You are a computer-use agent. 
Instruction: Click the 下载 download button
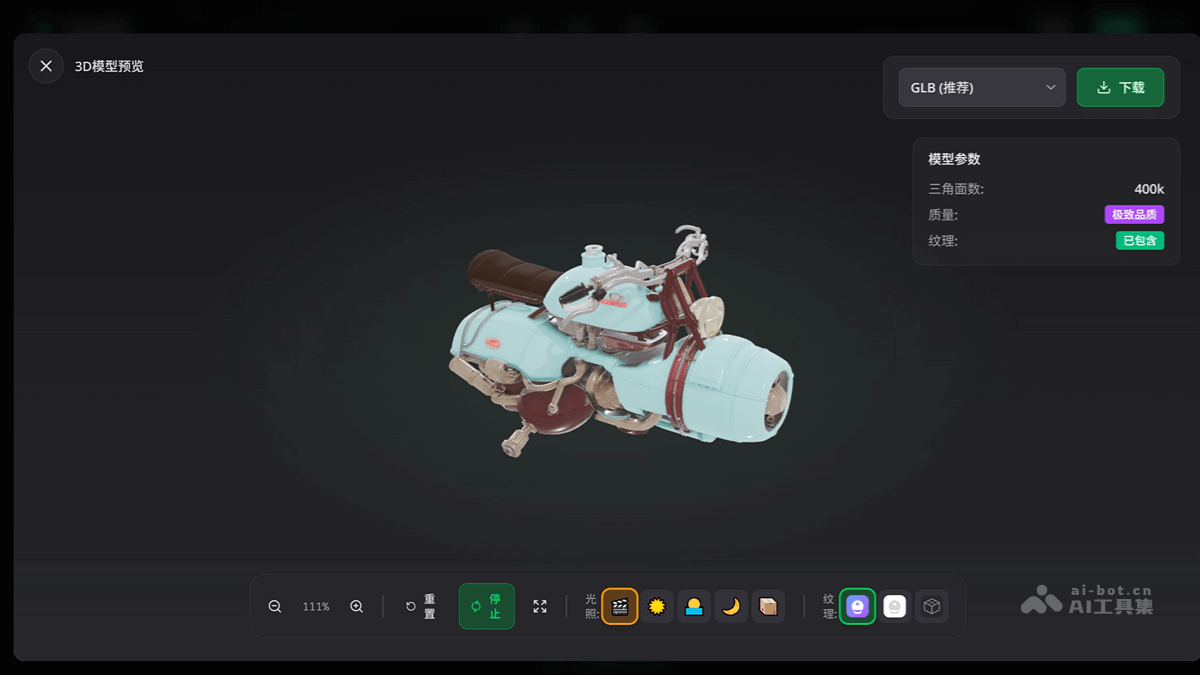click(1120, 88)
